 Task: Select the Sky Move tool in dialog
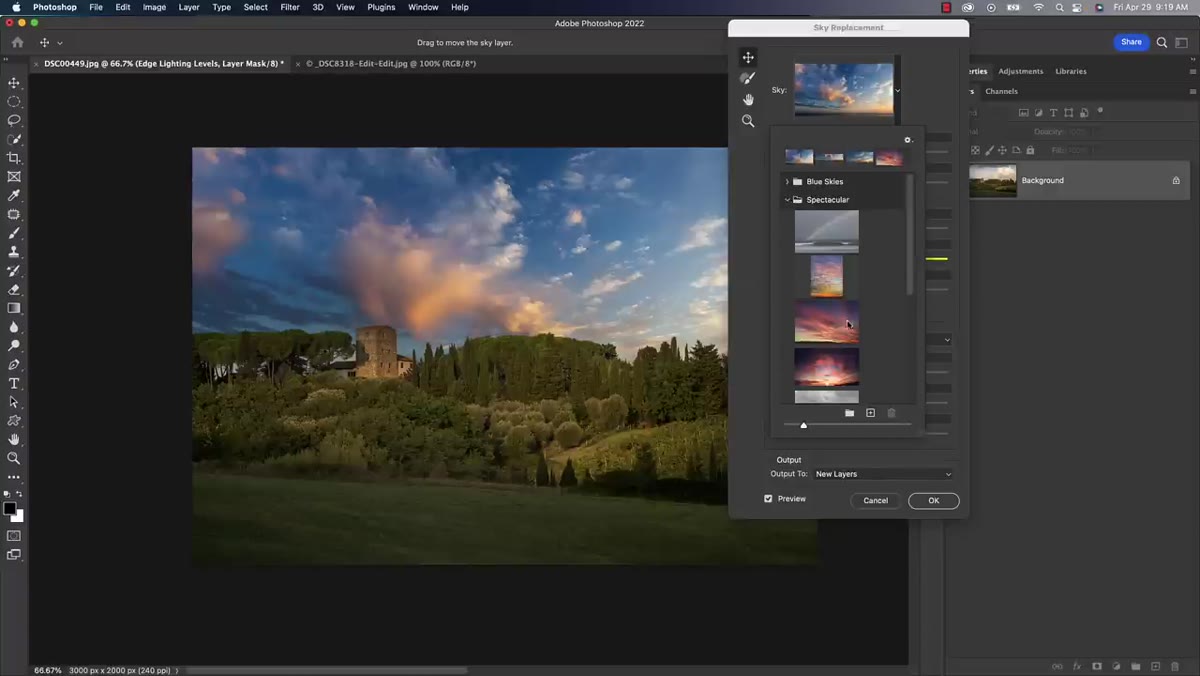(748, 57)
